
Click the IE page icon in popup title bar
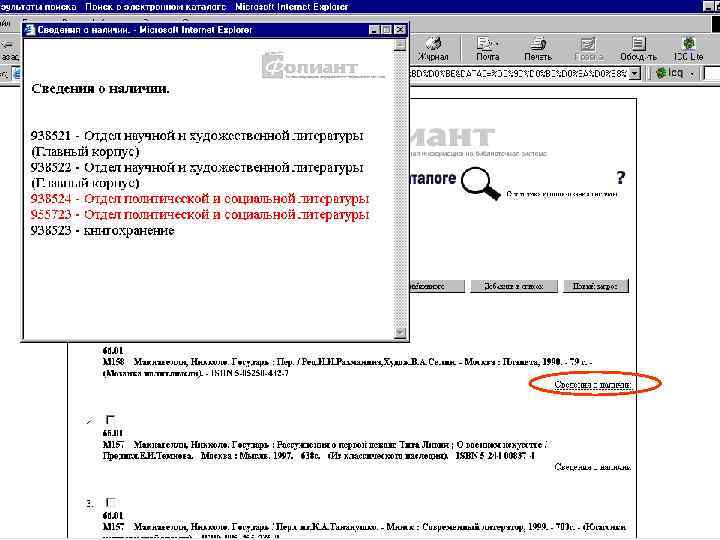point(30,30)
